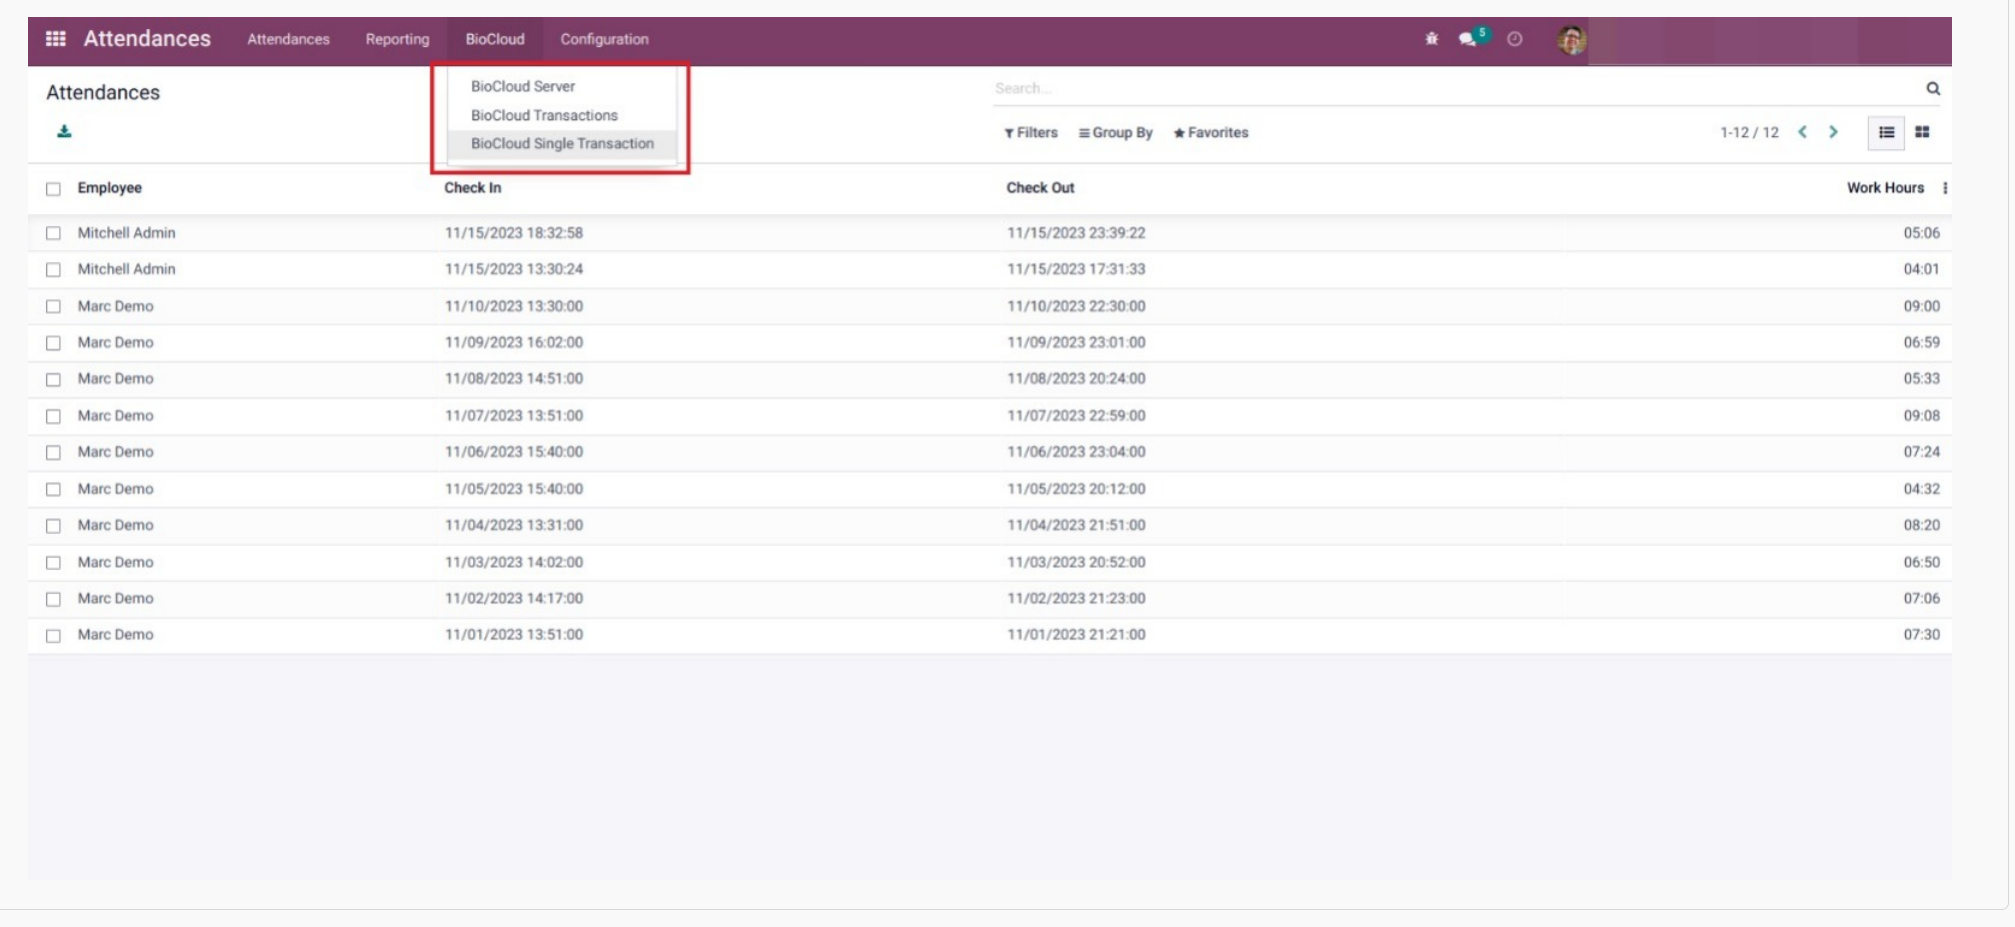Switch to list view
The width and height of the screenshot is (2015, 927).
pos(1886,132)
